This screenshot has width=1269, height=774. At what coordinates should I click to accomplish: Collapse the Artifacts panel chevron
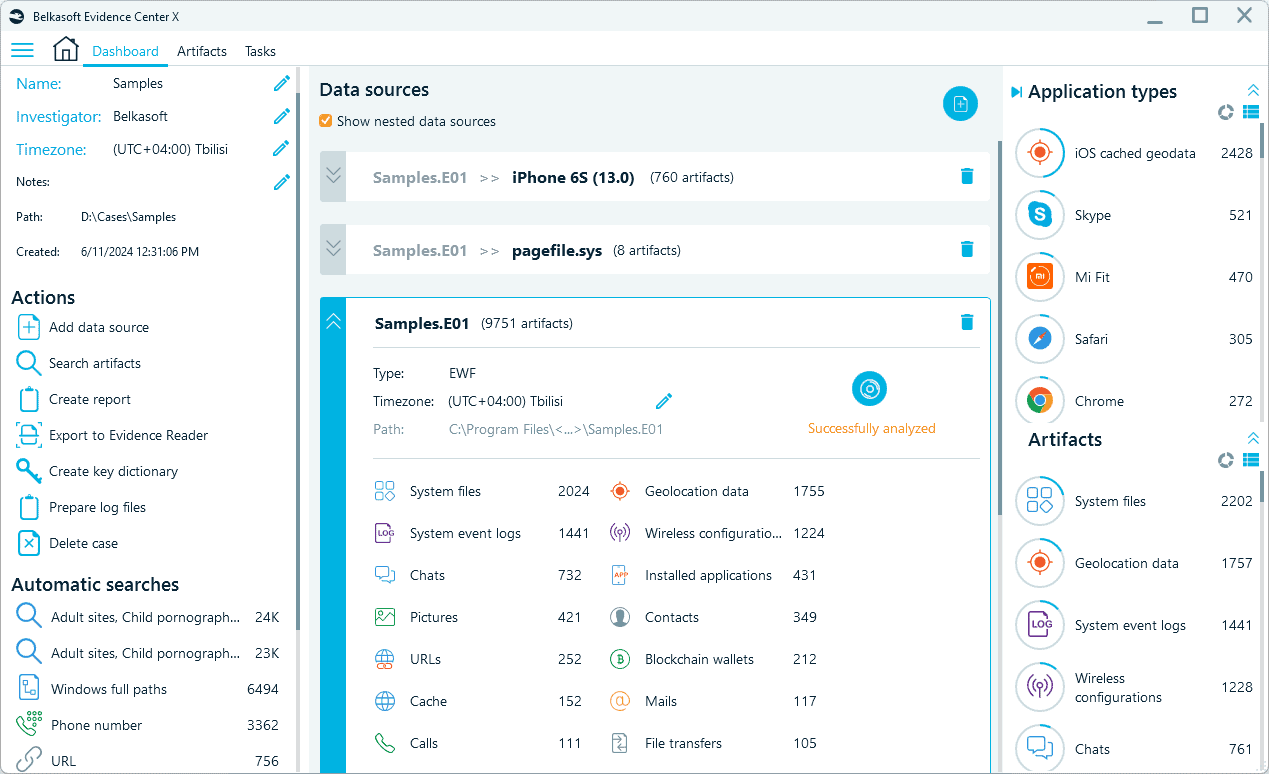1252,438
